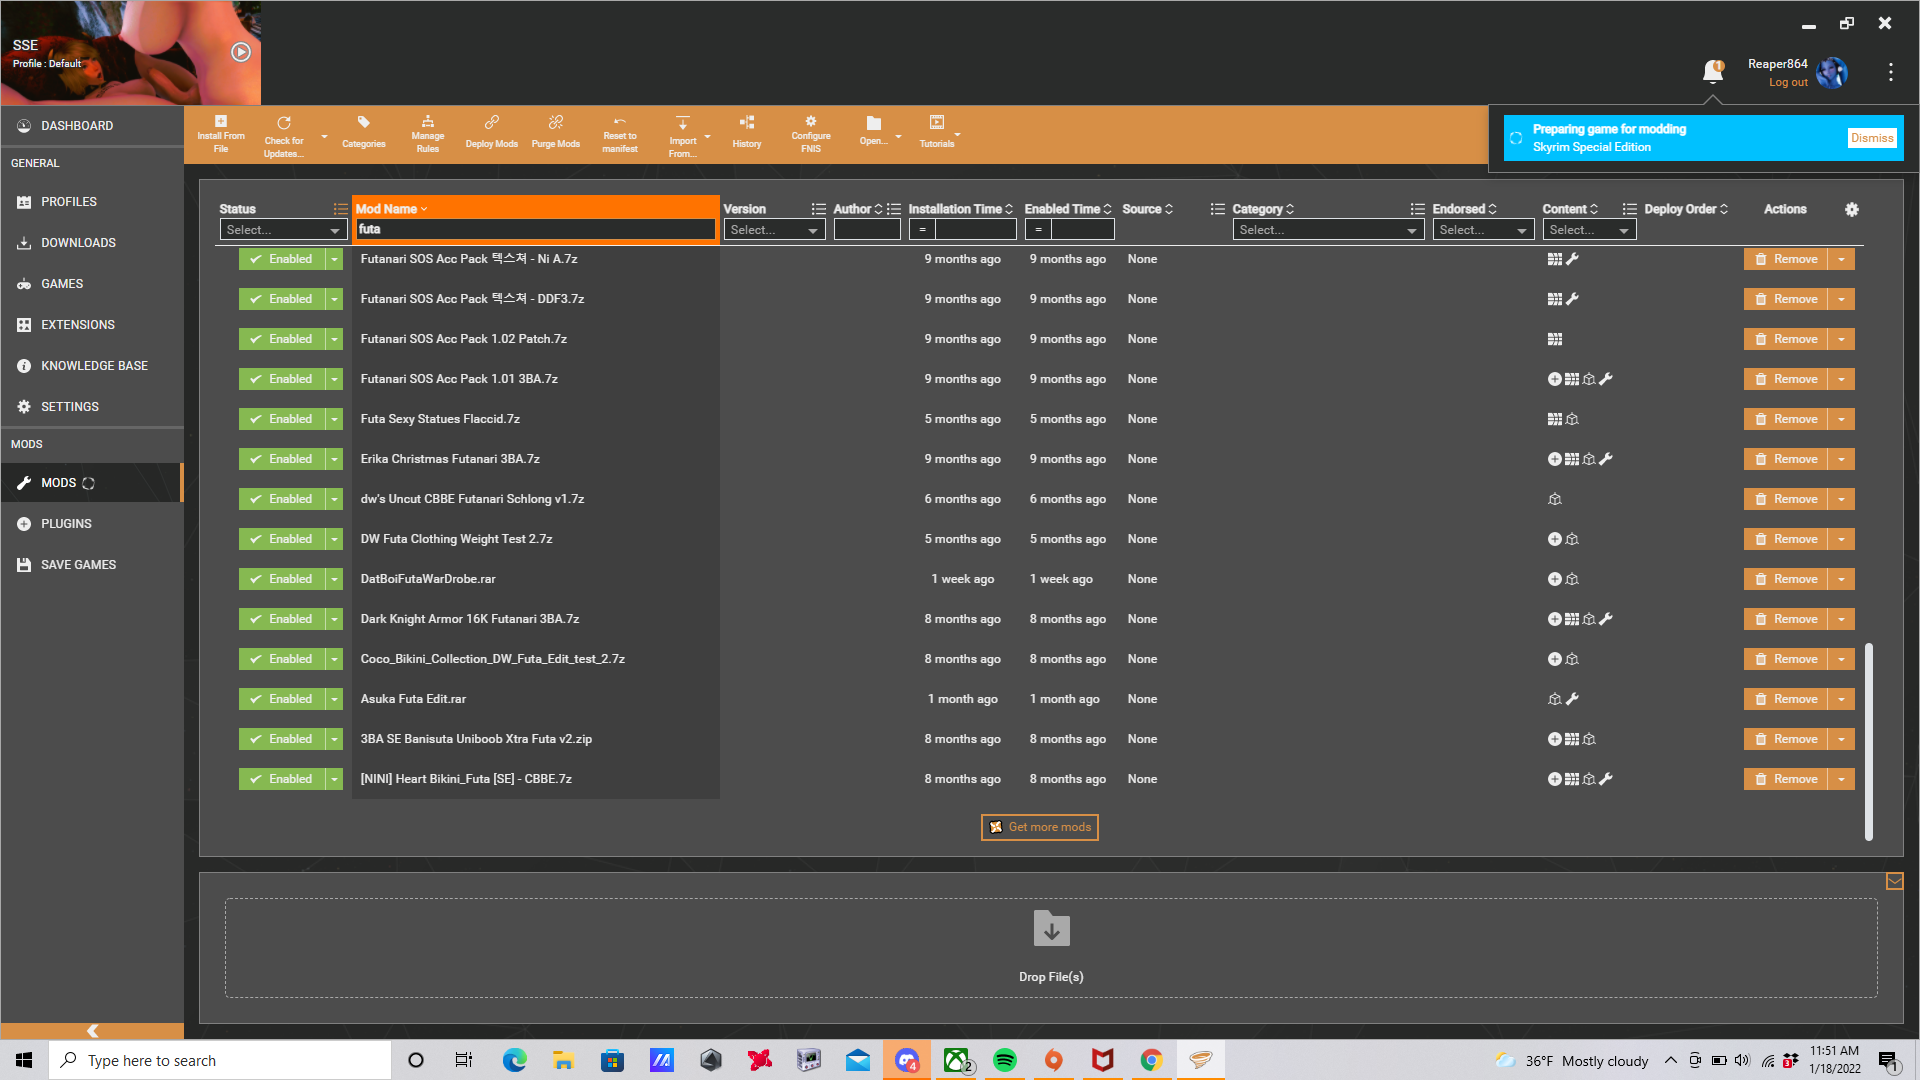Toggle Enabled for [NINI] Heart Bikini_Futa
Screen dimensions: 1920x1080
(282, 779)
